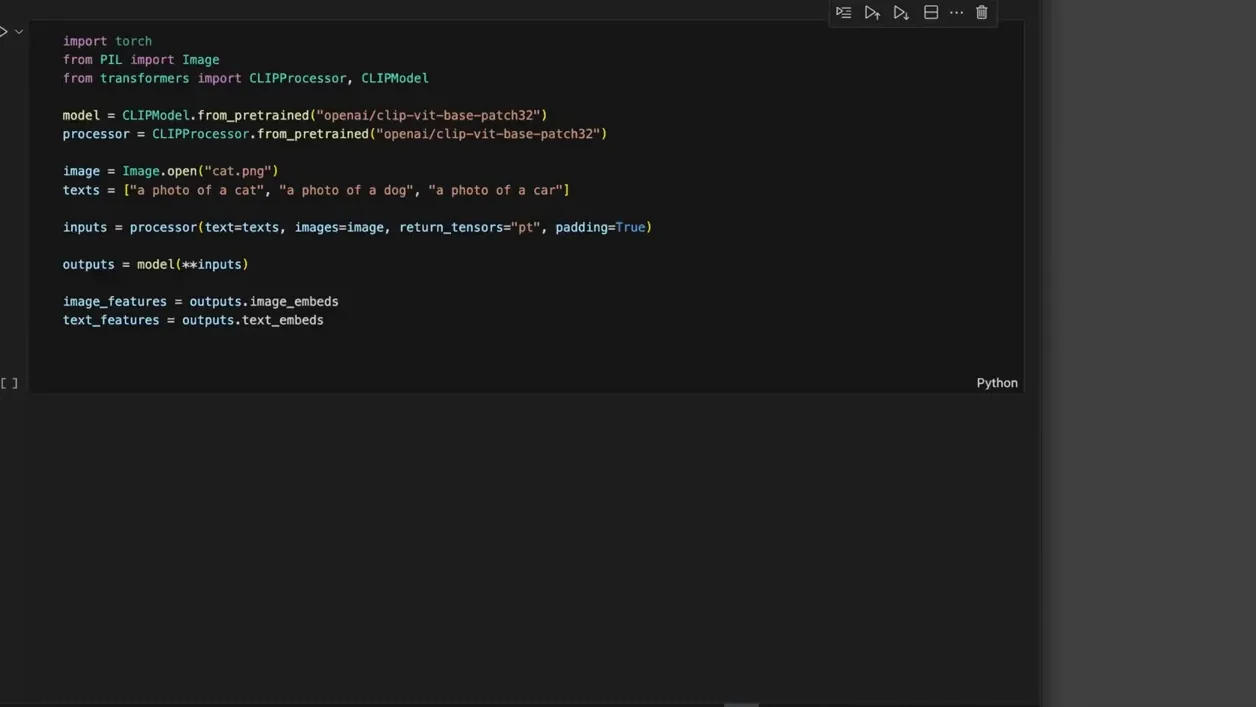Image resolution: width=1256 pixels, height=707 pixels.
Task: Click outputs.image_embeds line
Action: 201,301
